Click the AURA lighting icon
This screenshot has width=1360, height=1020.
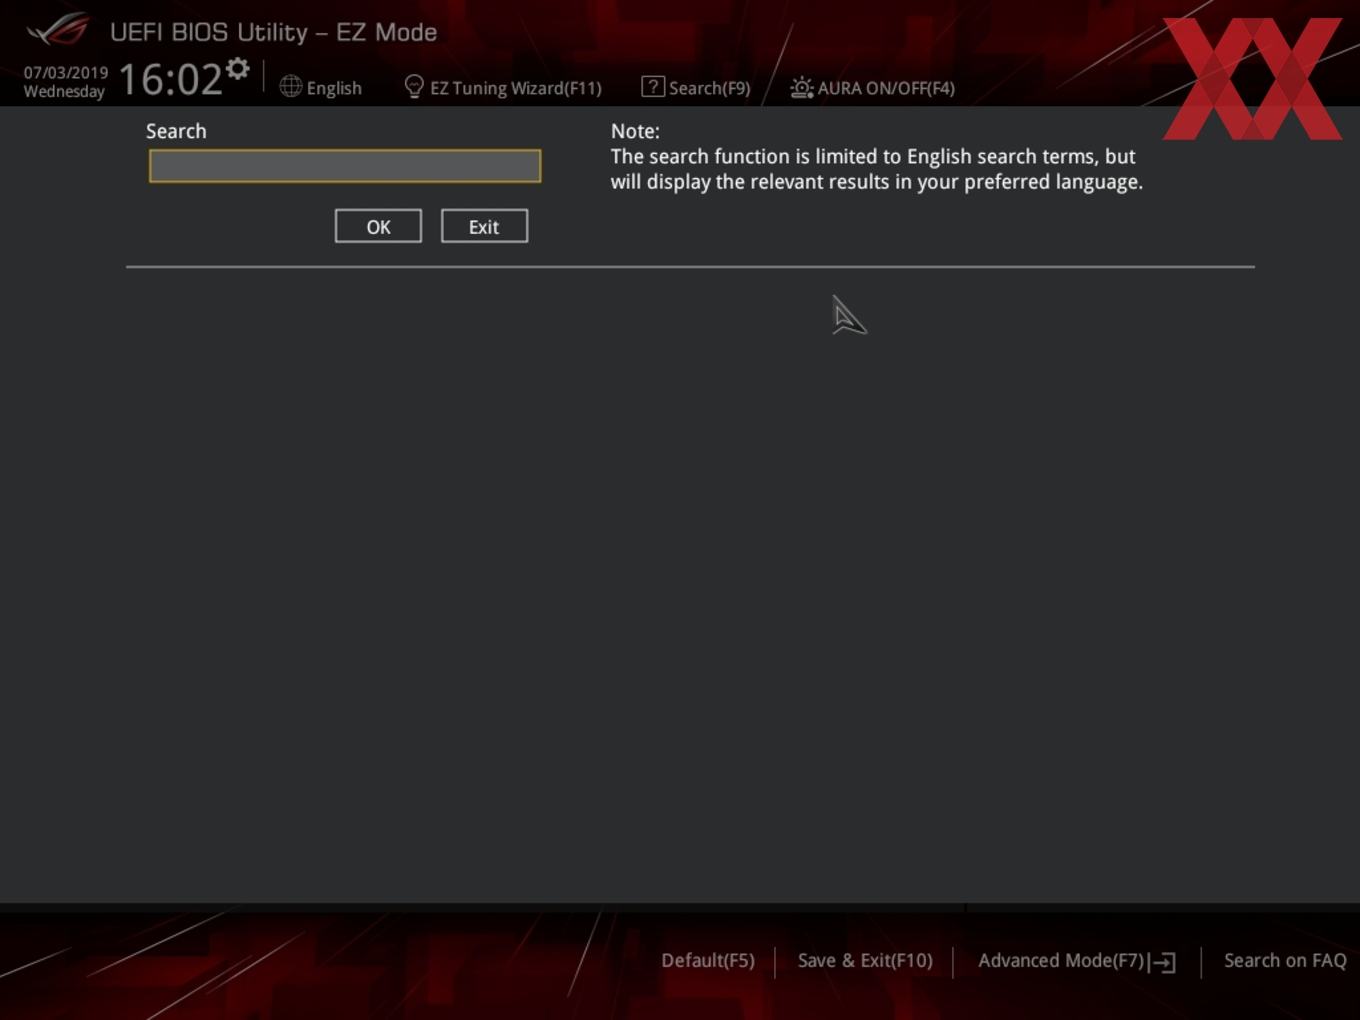click(801, 88)
